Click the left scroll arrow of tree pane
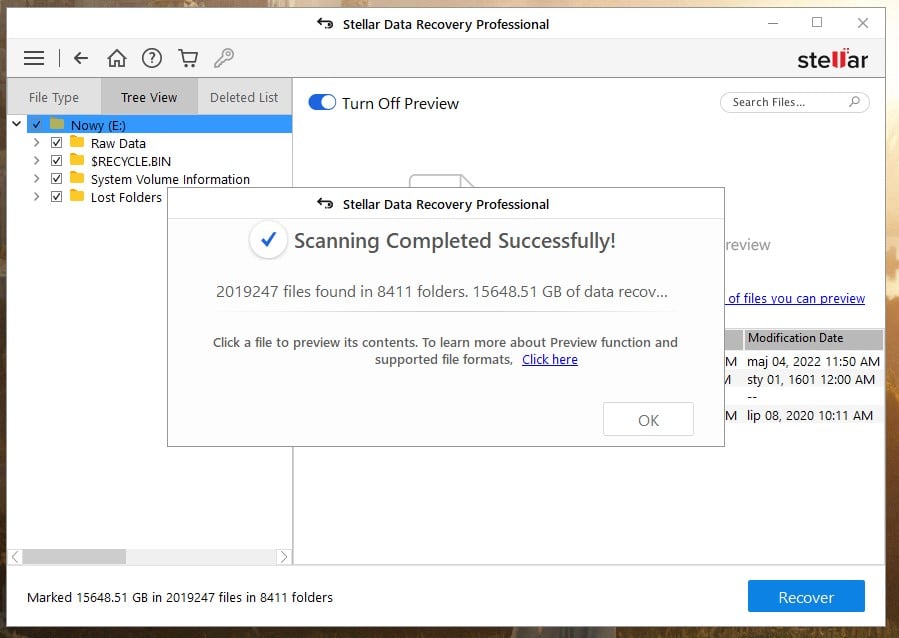 (x=15, y=556)
